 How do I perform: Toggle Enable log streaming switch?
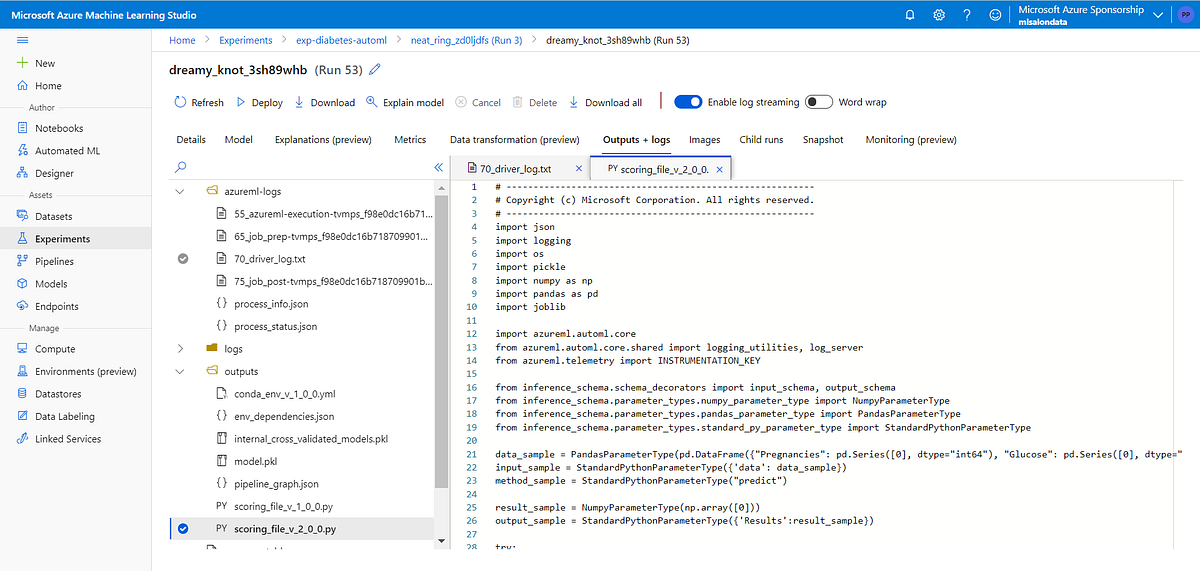[x=688, y=102]
